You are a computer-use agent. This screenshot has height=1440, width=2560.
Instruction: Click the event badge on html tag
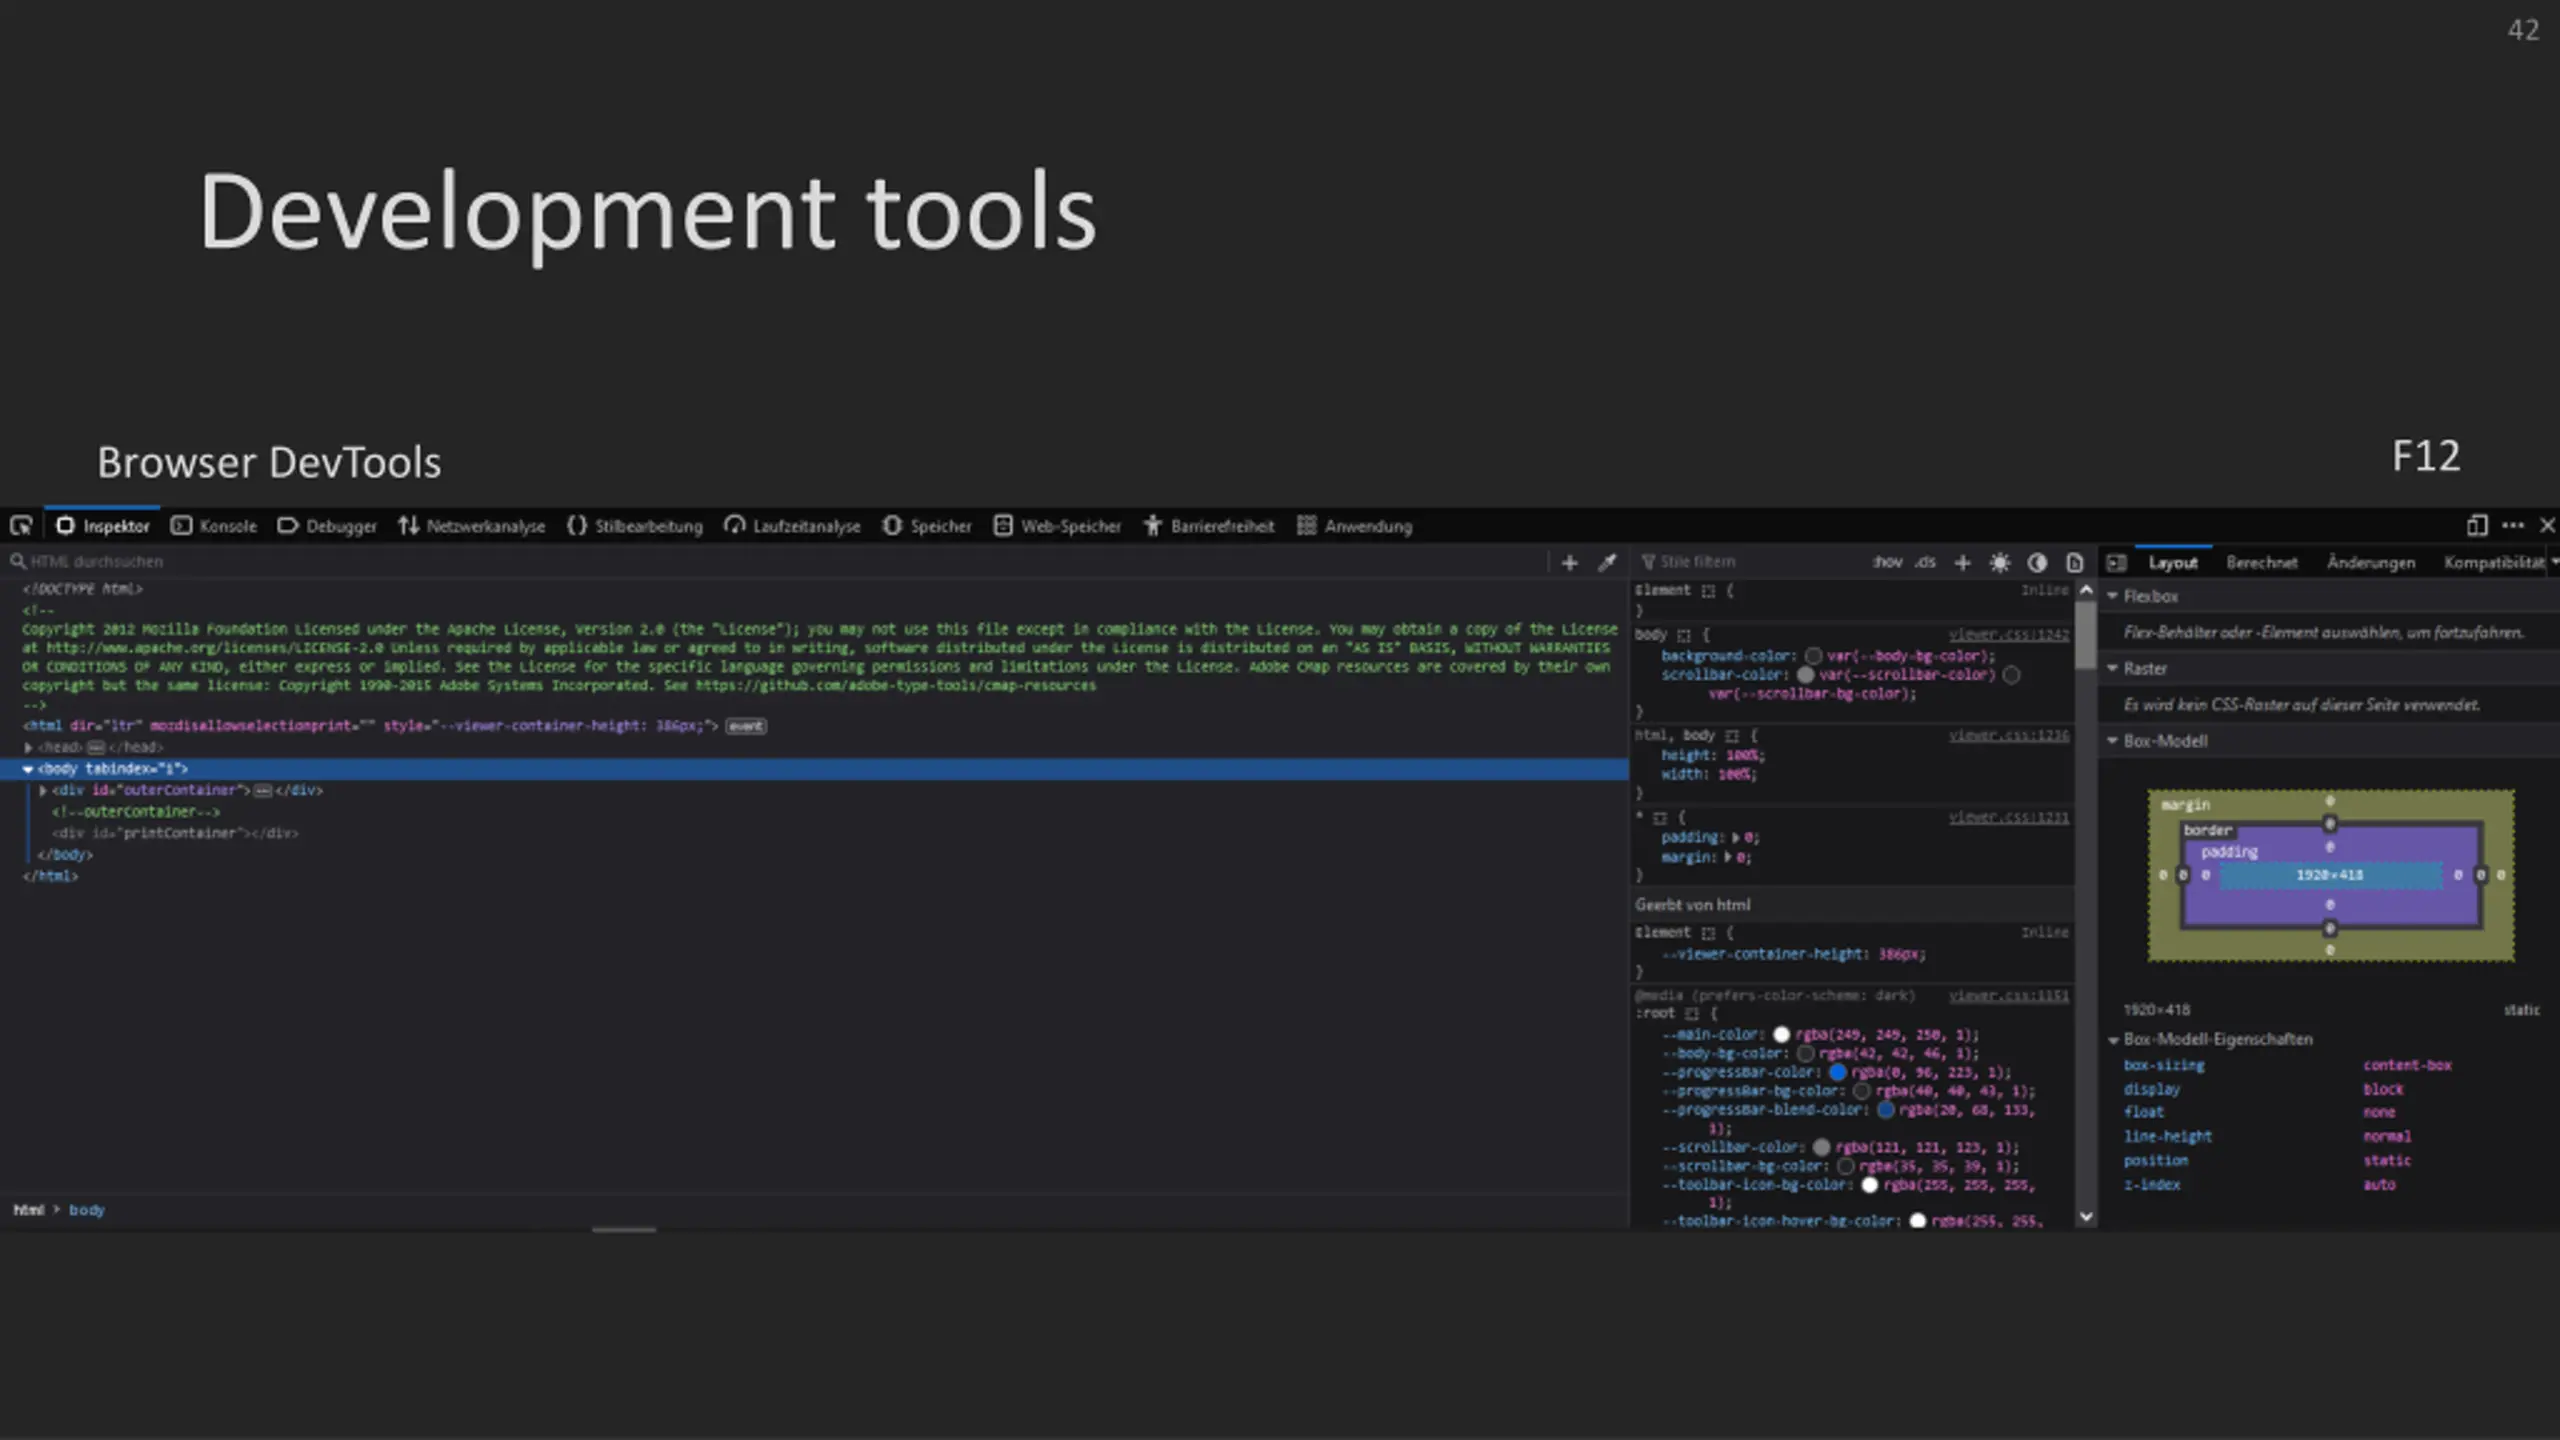(x=746, y=726)
